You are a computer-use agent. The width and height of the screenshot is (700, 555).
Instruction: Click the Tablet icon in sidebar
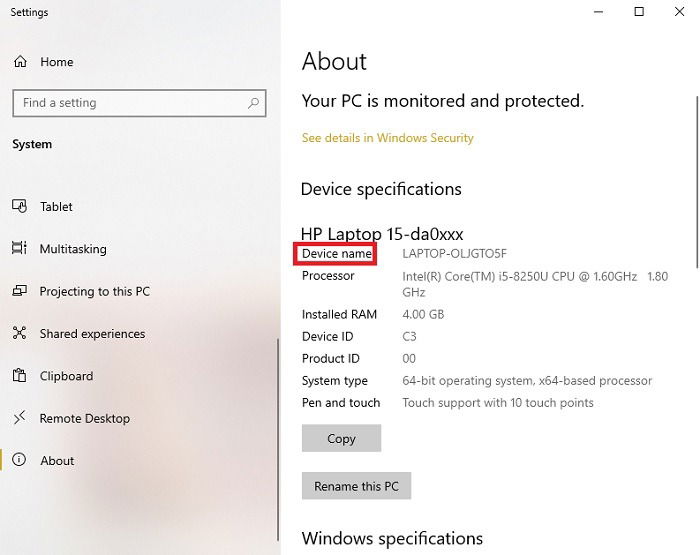19,206
